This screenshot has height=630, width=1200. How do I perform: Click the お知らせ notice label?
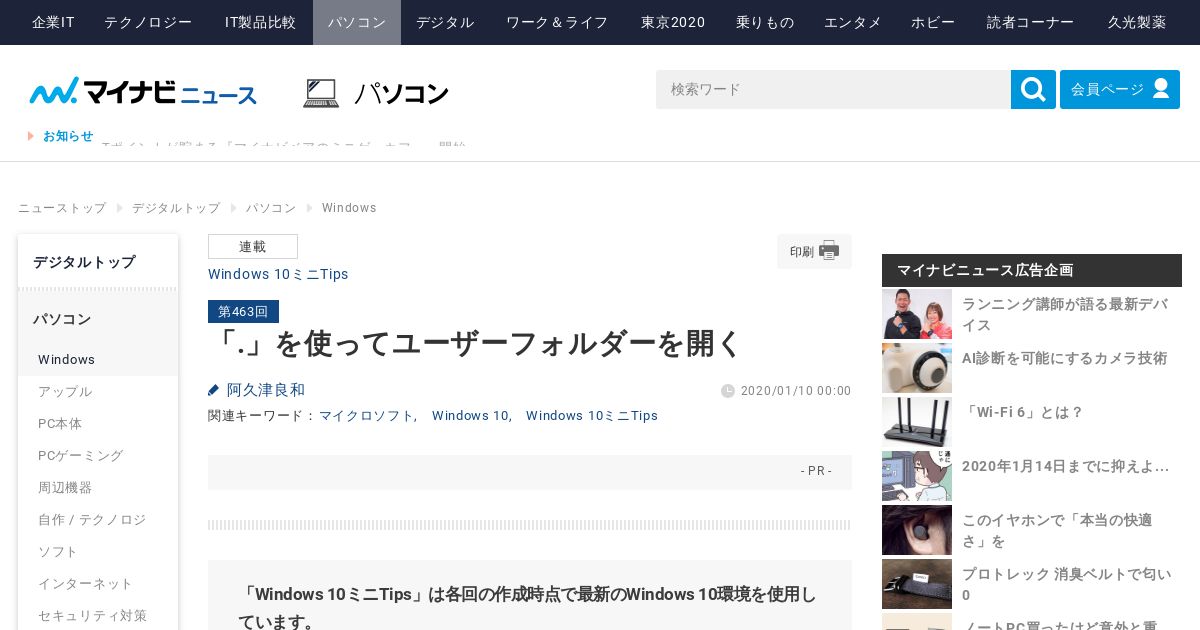[68, 136]
